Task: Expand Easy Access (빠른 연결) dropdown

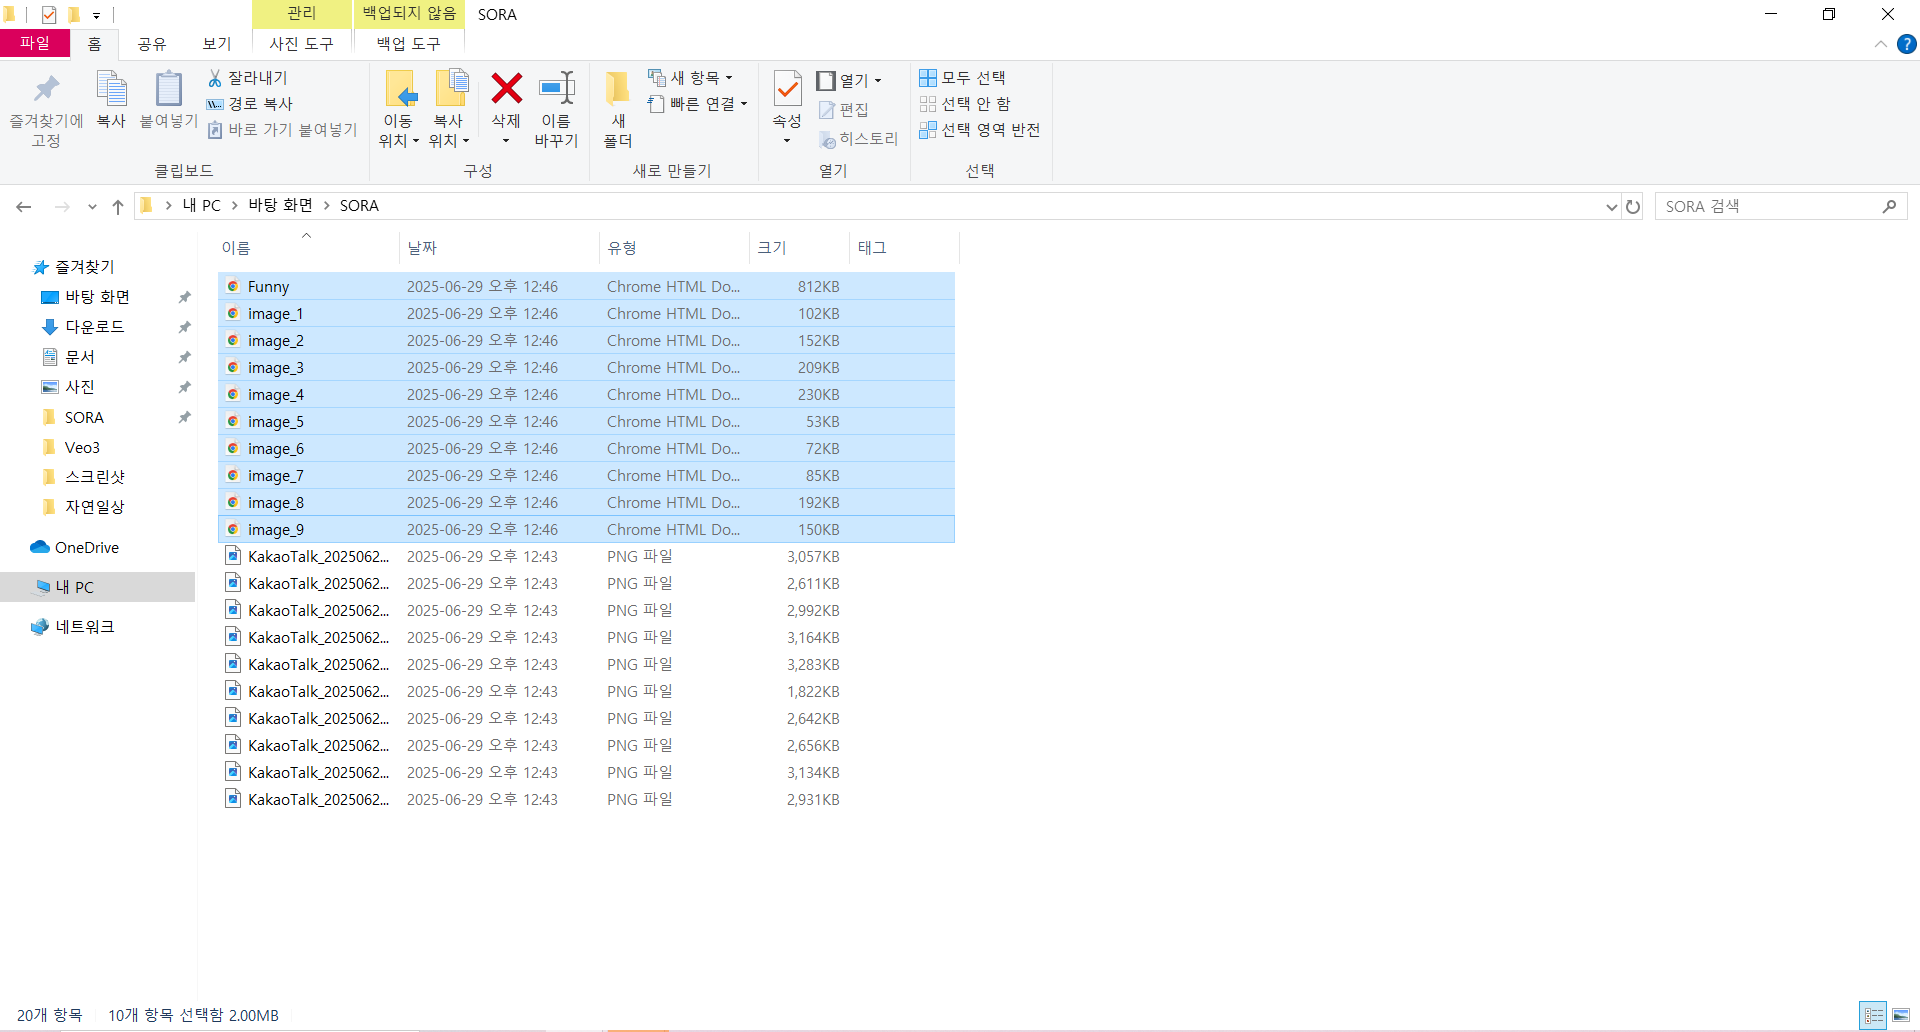Action: coord(698,103)
